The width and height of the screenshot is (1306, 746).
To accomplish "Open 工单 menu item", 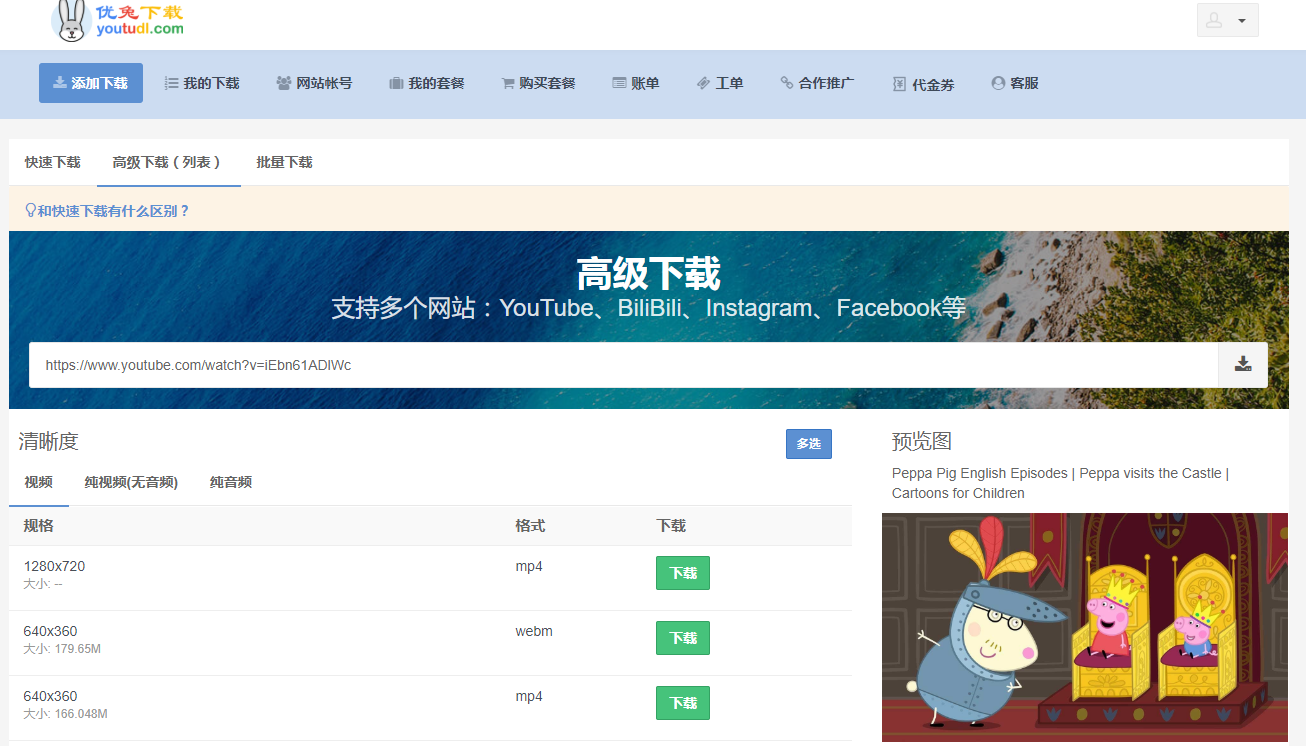I will [720, 83].
